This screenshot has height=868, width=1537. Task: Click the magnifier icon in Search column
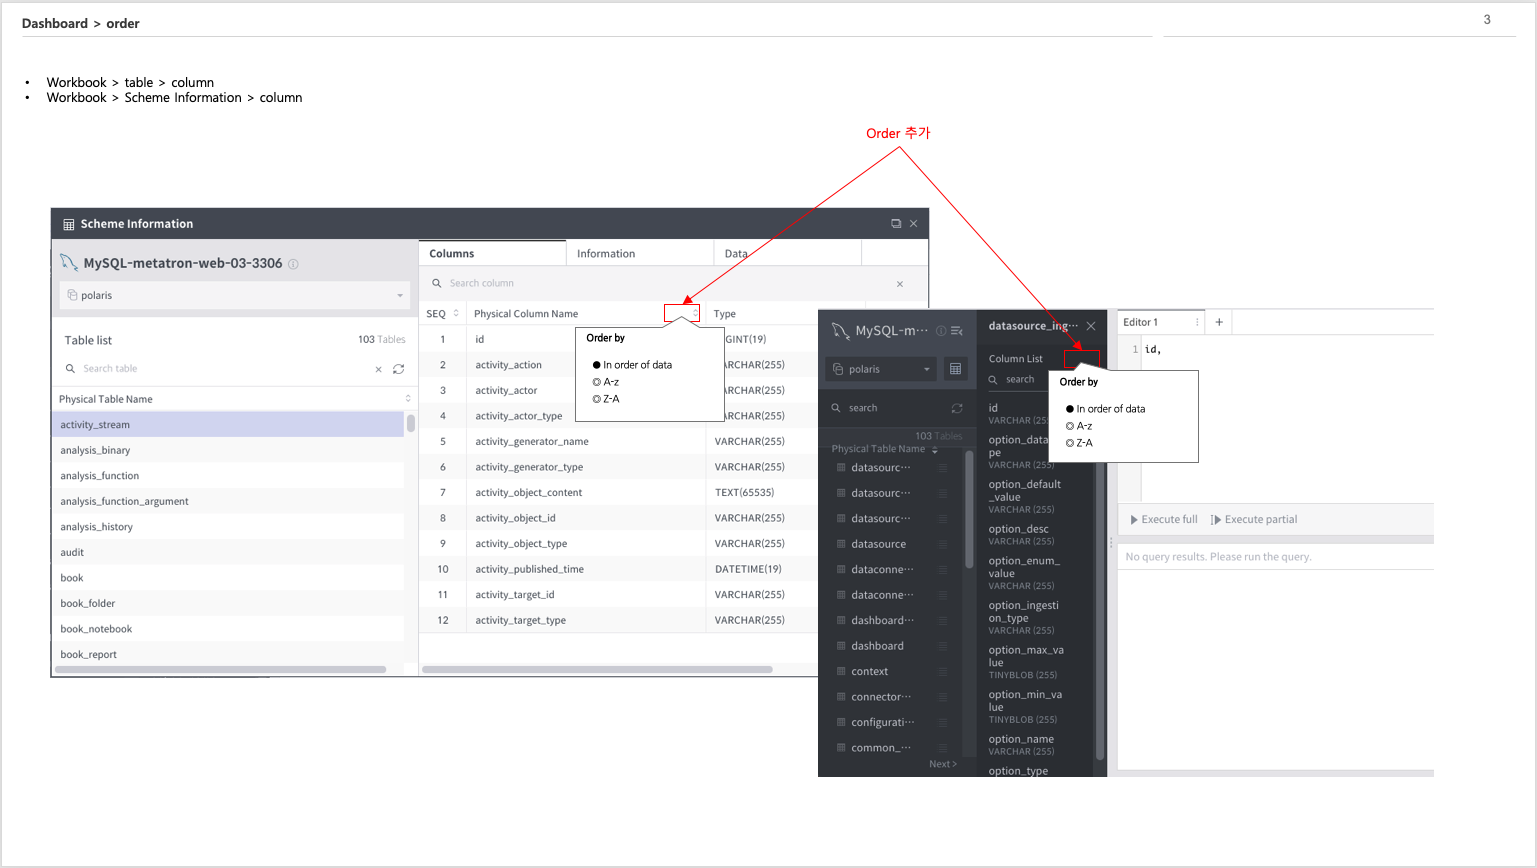[437, 283]
